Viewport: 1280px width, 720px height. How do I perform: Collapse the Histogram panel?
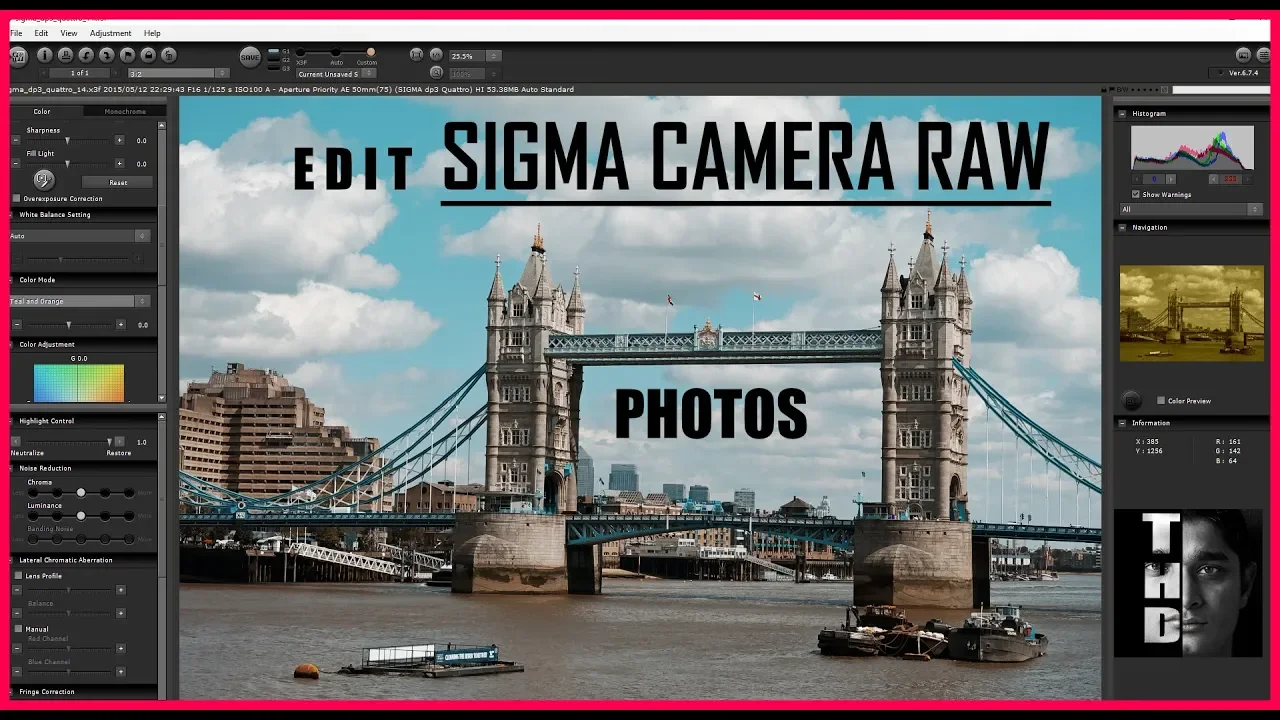(x=1123, y=114)
